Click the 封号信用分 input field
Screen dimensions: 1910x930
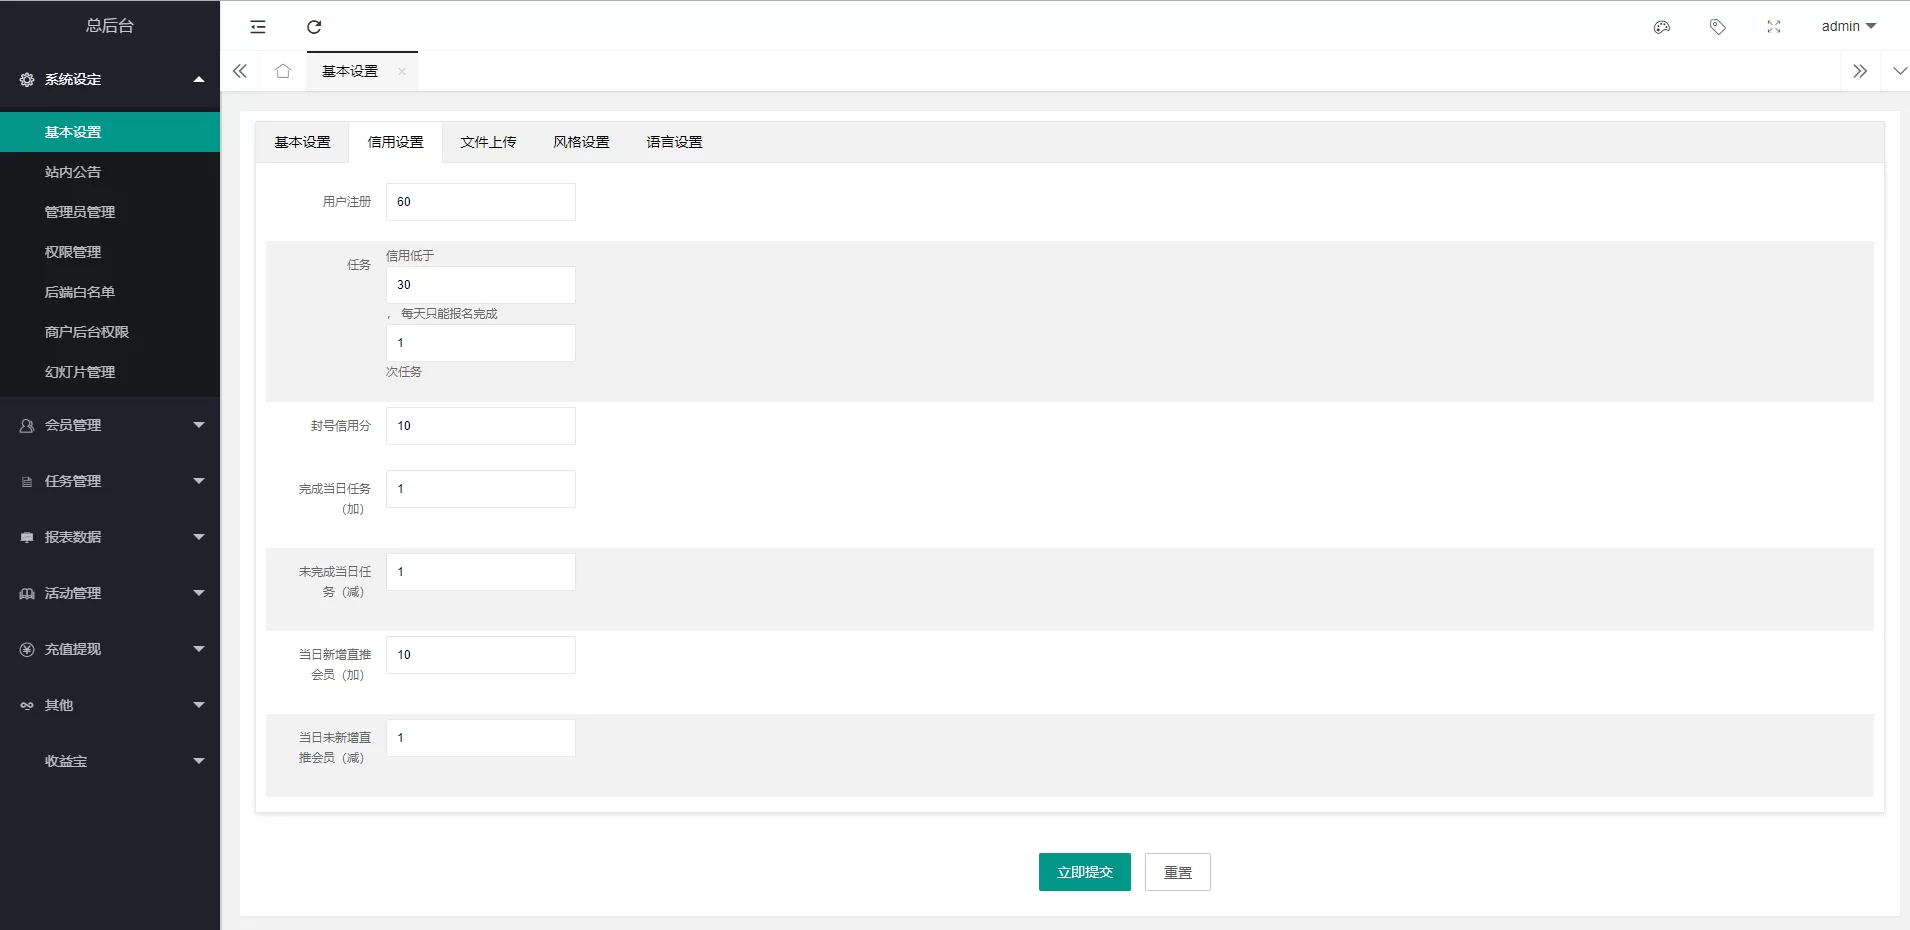(481, 426)
